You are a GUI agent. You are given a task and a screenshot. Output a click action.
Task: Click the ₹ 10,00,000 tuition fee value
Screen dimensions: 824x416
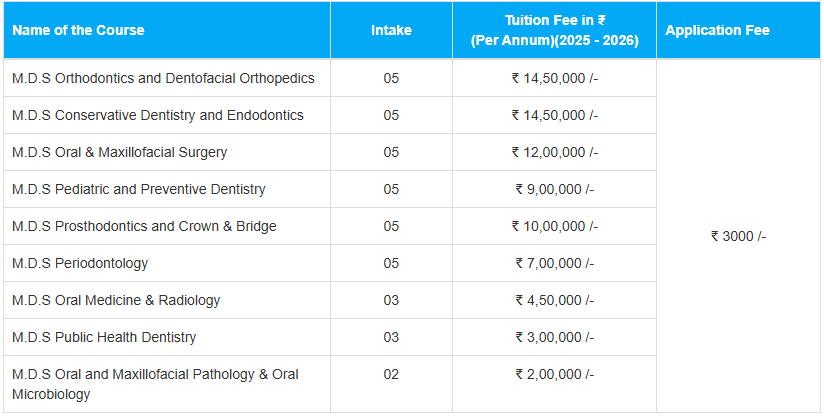click(554, 226)
